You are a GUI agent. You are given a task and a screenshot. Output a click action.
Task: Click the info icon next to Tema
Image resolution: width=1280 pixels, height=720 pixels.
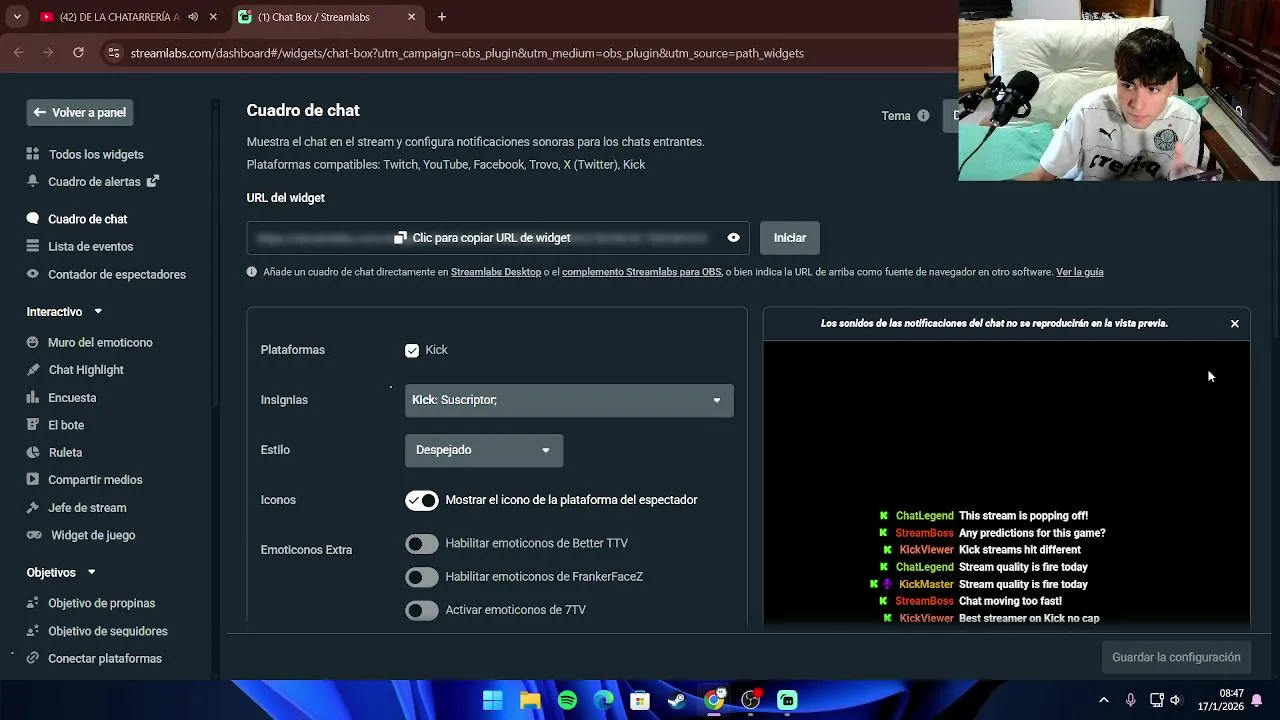pyautogui.click(x=923, y=116)
